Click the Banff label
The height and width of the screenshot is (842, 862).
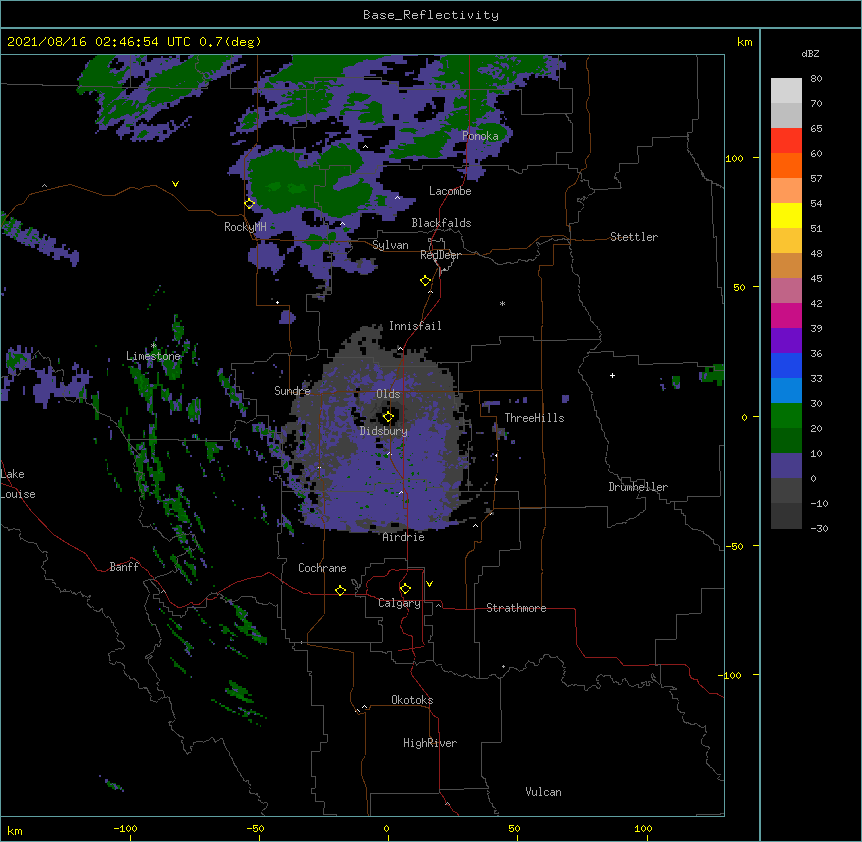(124, 567)
